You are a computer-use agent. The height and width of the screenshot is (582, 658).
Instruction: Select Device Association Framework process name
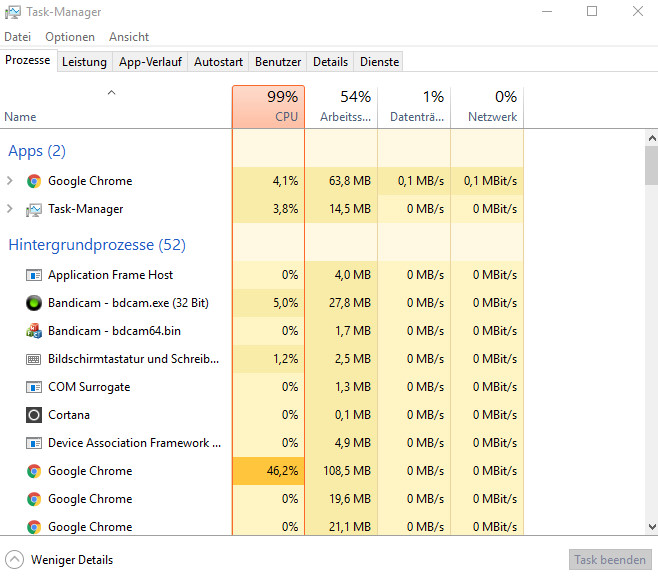point(134,443)
